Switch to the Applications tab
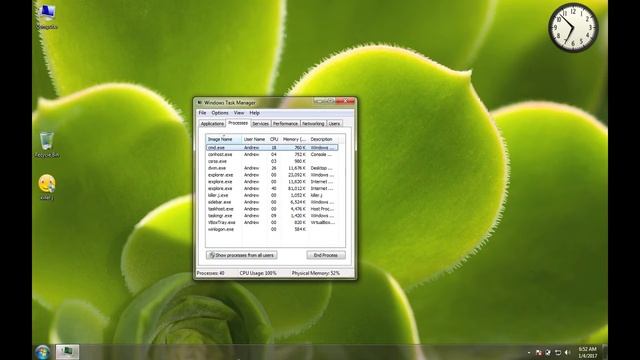This screenshot has width=640, height=360. pos(212,123)
